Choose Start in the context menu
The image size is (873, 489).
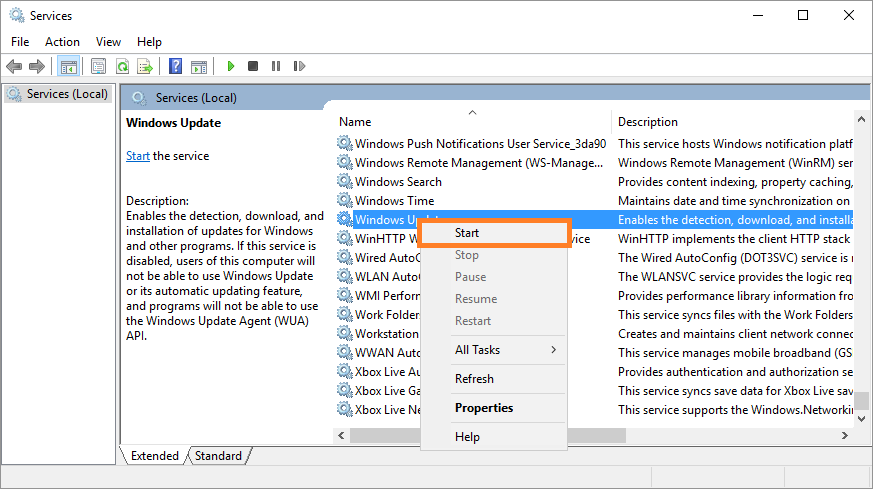[494, 233]
